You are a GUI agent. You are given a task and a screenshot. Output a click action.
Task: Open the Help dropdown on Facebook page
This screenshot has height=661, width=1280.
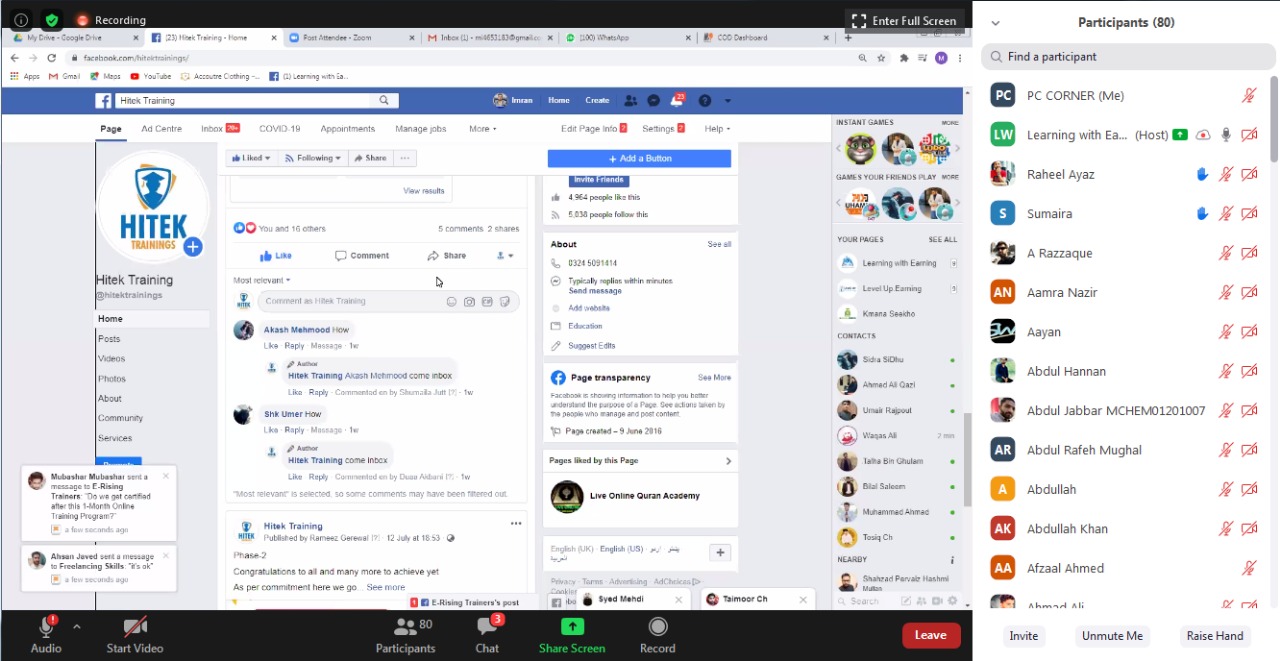(717, 129)
